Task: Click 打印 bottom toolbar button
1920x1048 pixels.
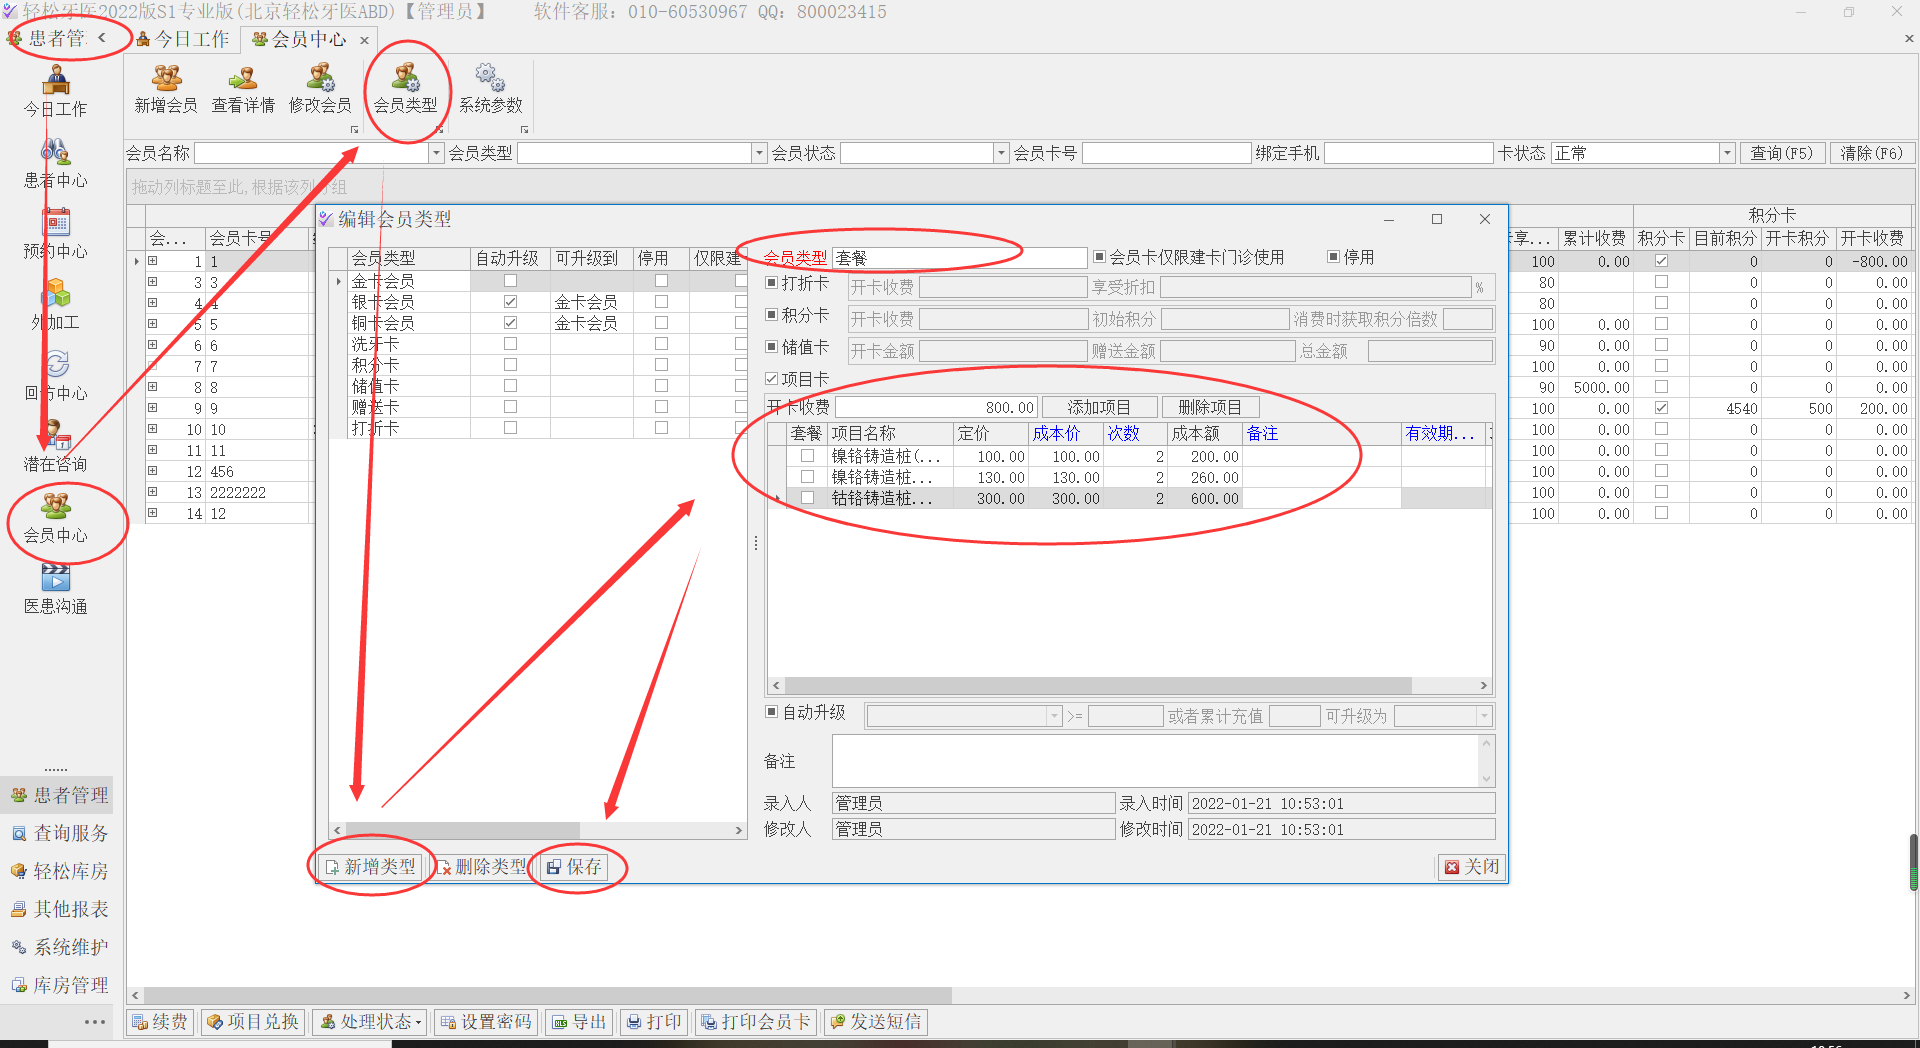Action: tap(654, 1022)
